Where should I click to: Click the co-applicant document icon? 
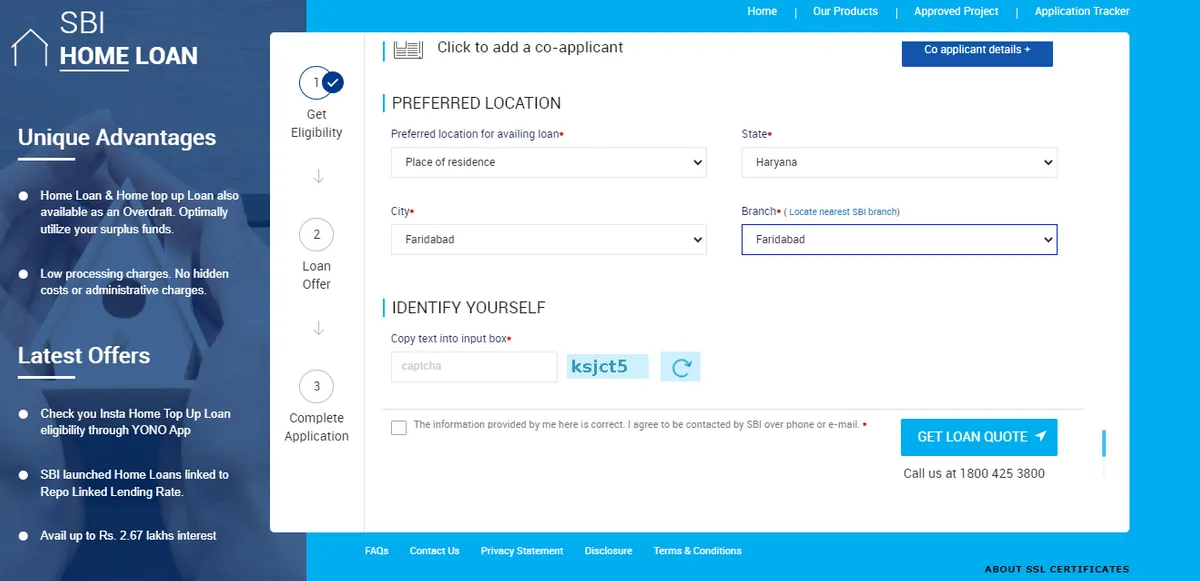[x=407, y=46]
